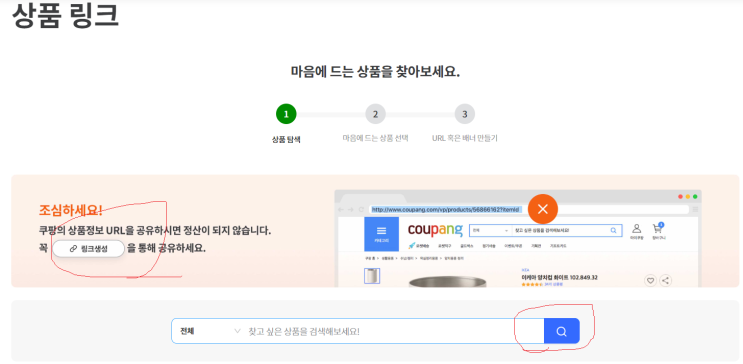
Task: Select step 3 gray circle
Action: click(465, 114)
